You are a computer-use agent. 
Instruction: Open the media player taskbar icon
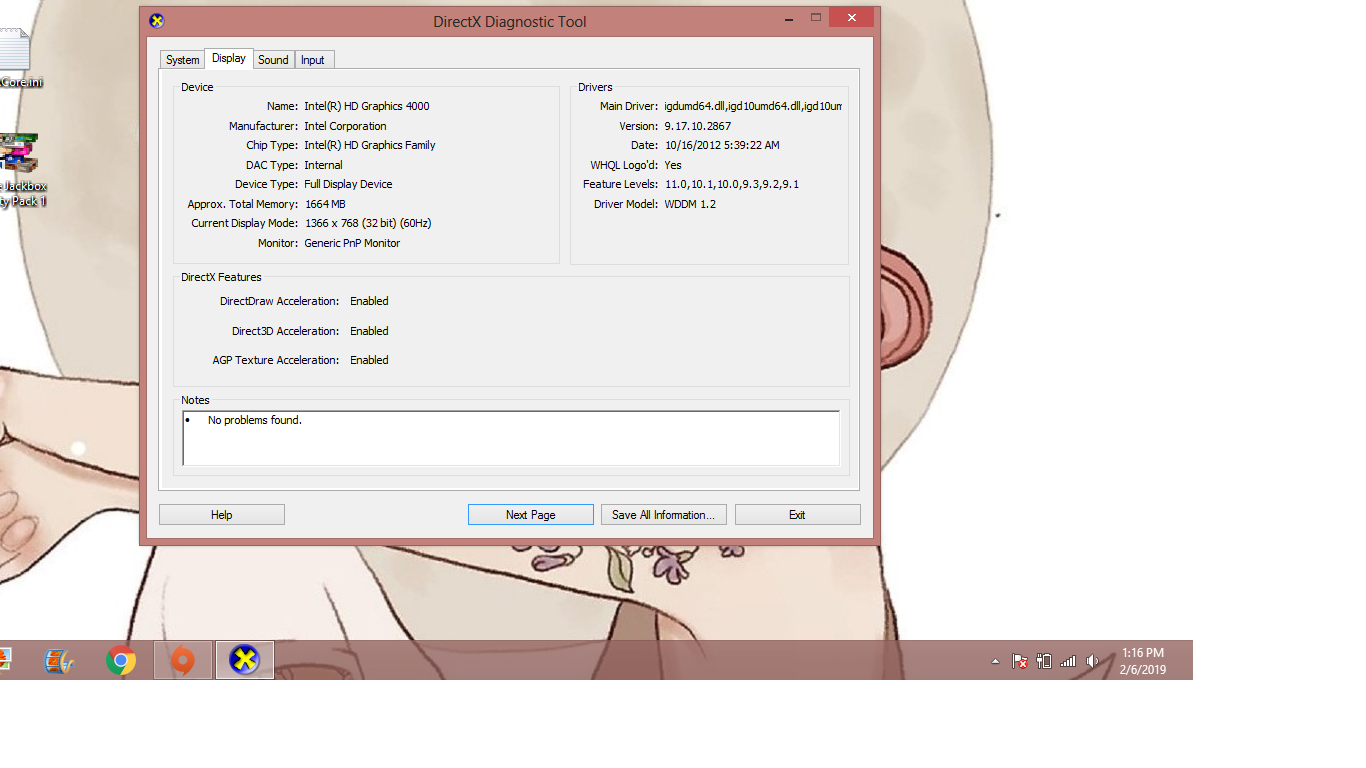tap(59, 661)
